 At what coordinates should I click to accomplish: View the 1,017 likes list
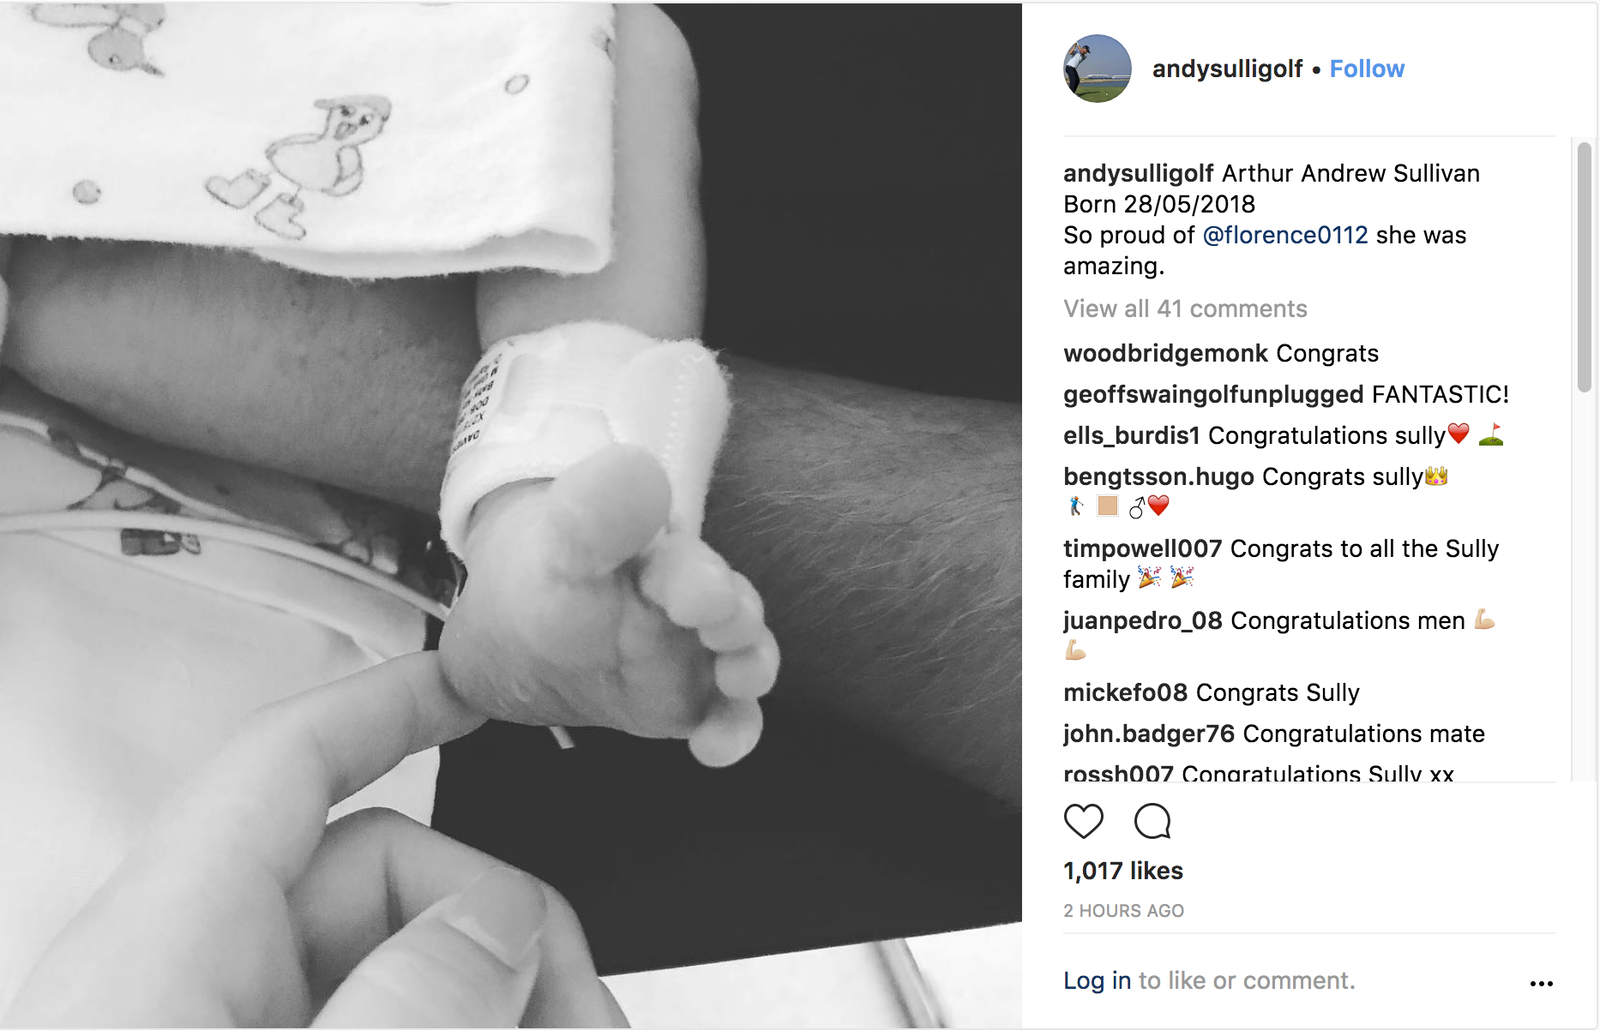(x=1123, y=871)
